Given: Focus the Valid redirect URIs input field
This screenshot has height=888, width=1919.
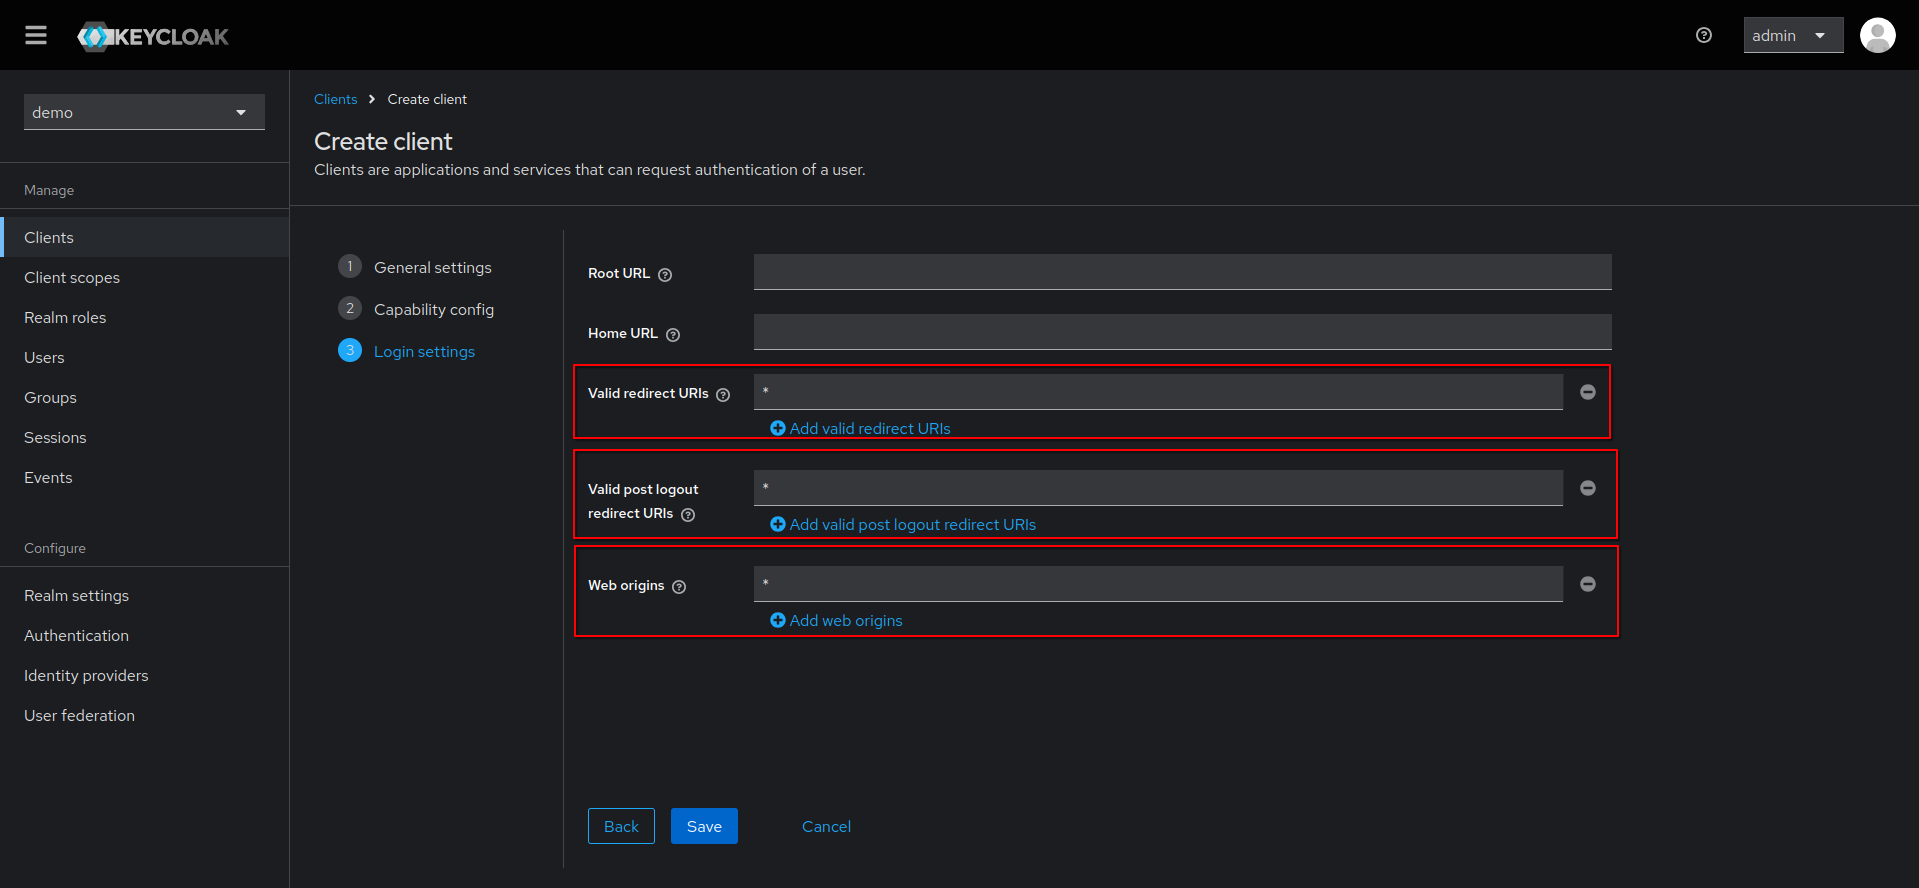Looking at the screenshot, I should tap(1158, 392).
